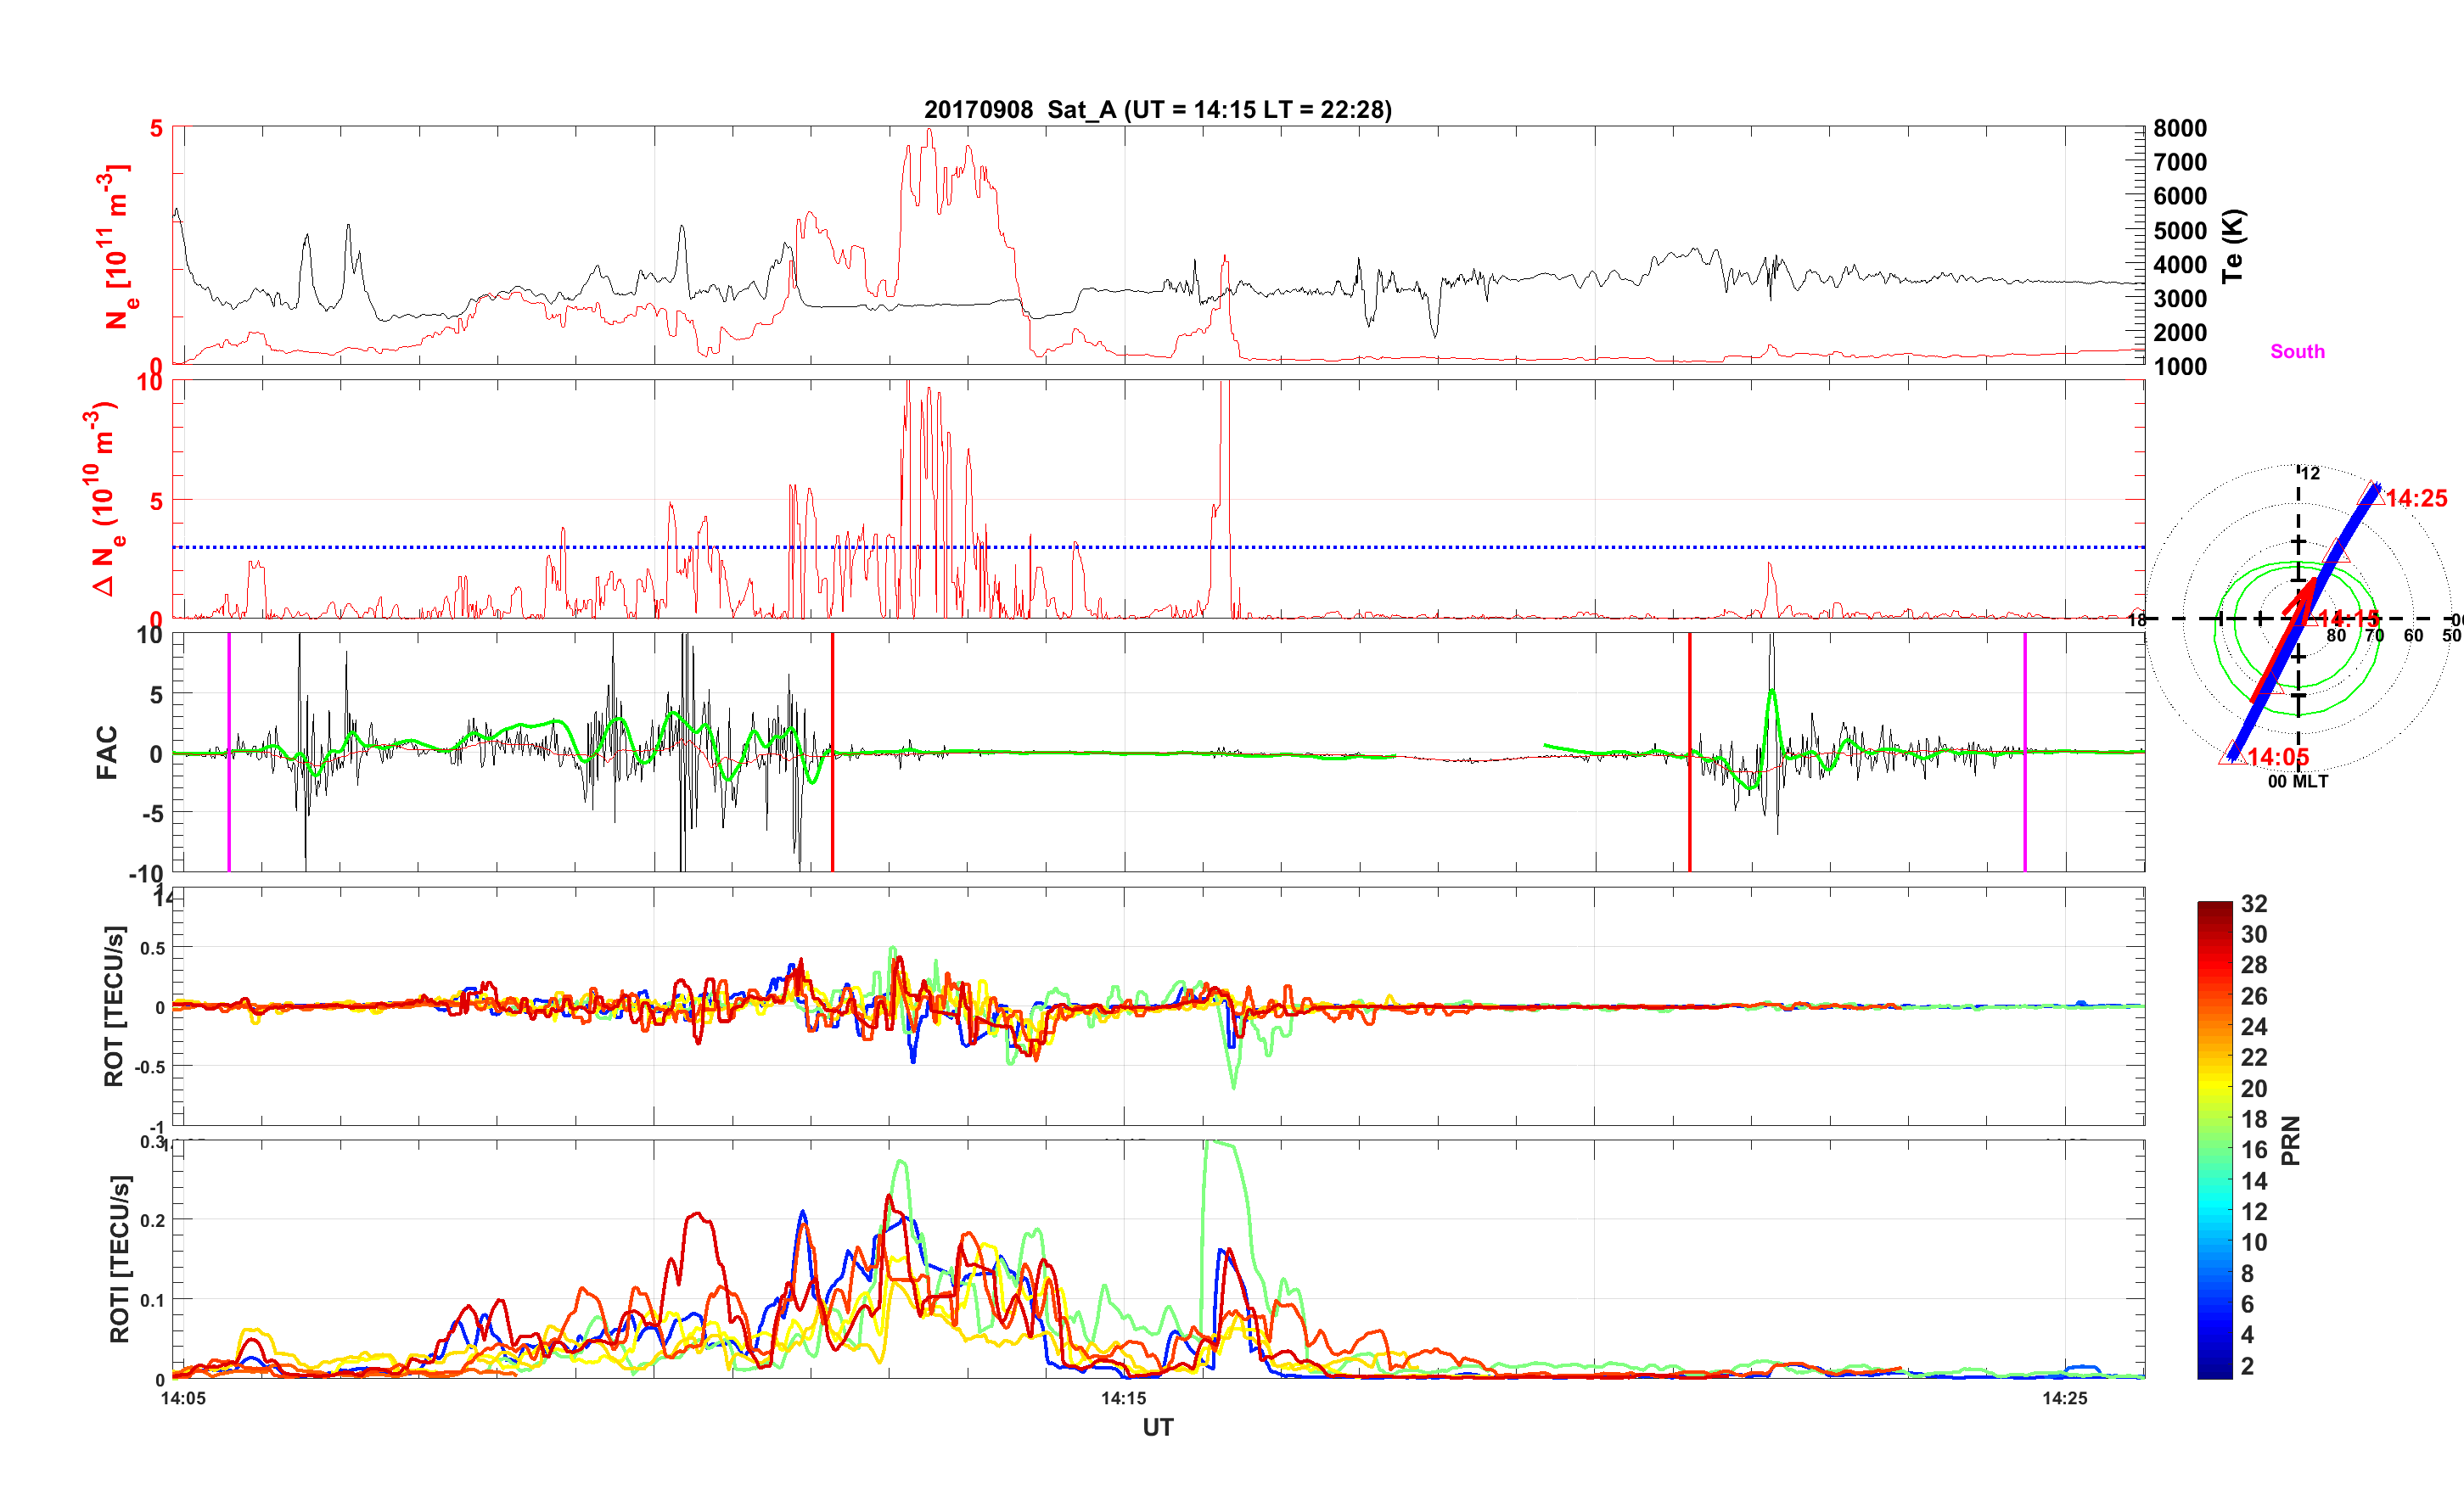Click the PRN colorbar label
This screenshot has height=1490, width=2464.
pos(2290,1140)
